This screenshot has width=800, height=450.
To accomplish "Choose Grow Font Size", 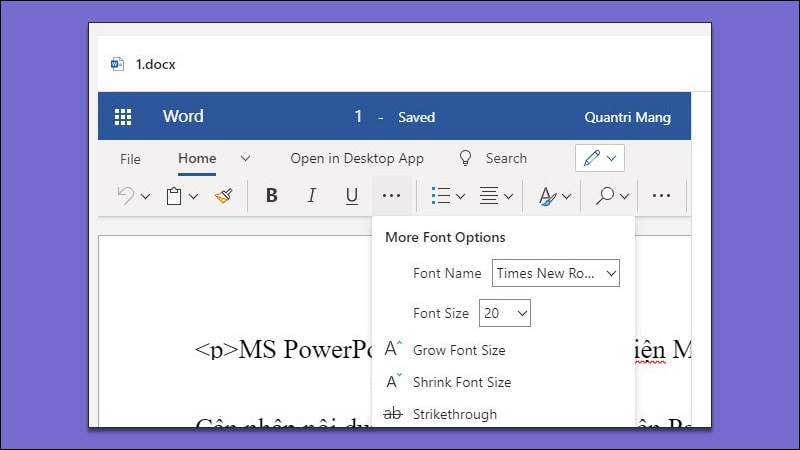I will pyautogui.click(x=459, y=351).
